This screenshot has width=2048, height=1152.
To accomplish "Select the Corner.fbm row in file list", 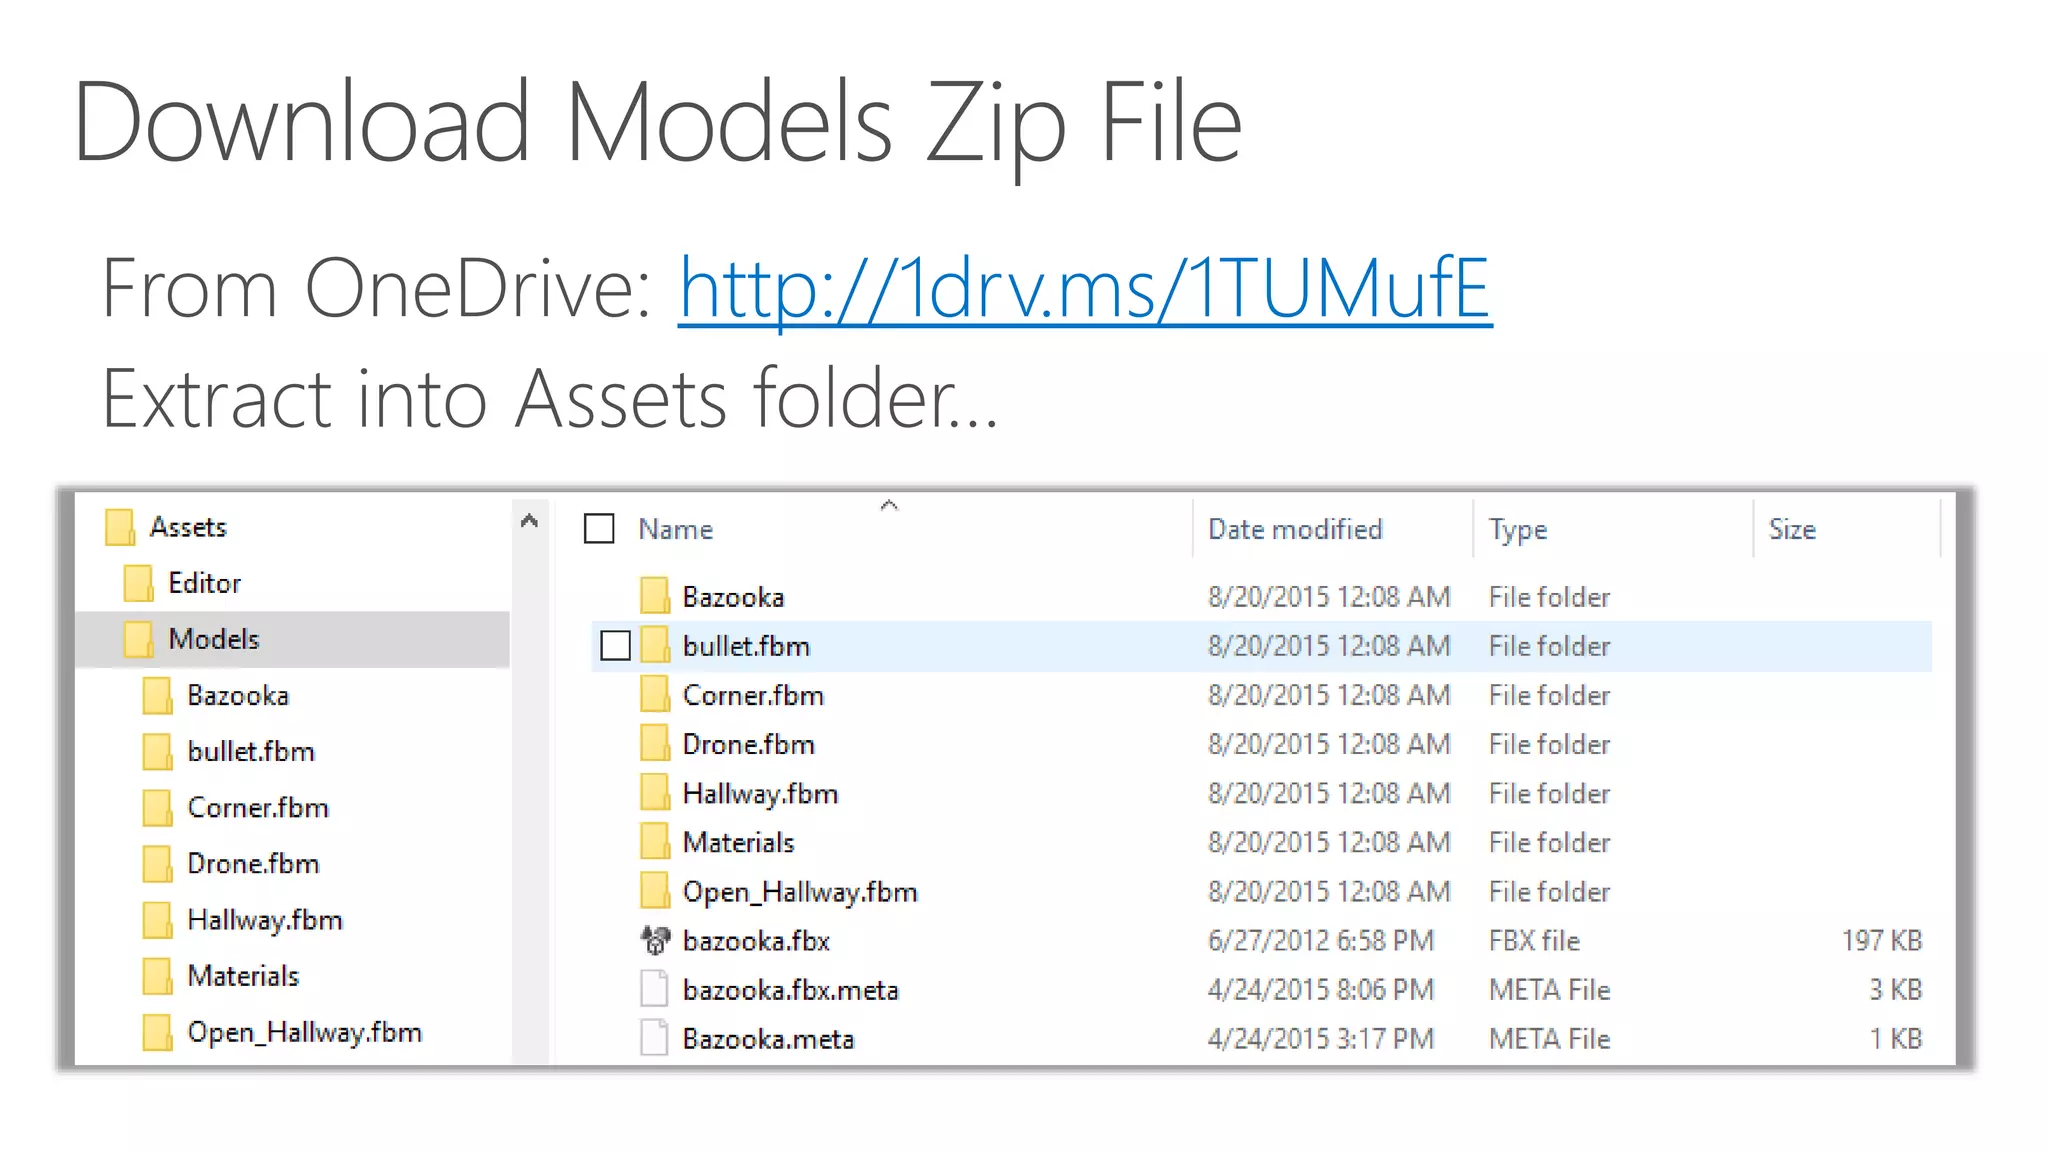I will coord(752,695).
